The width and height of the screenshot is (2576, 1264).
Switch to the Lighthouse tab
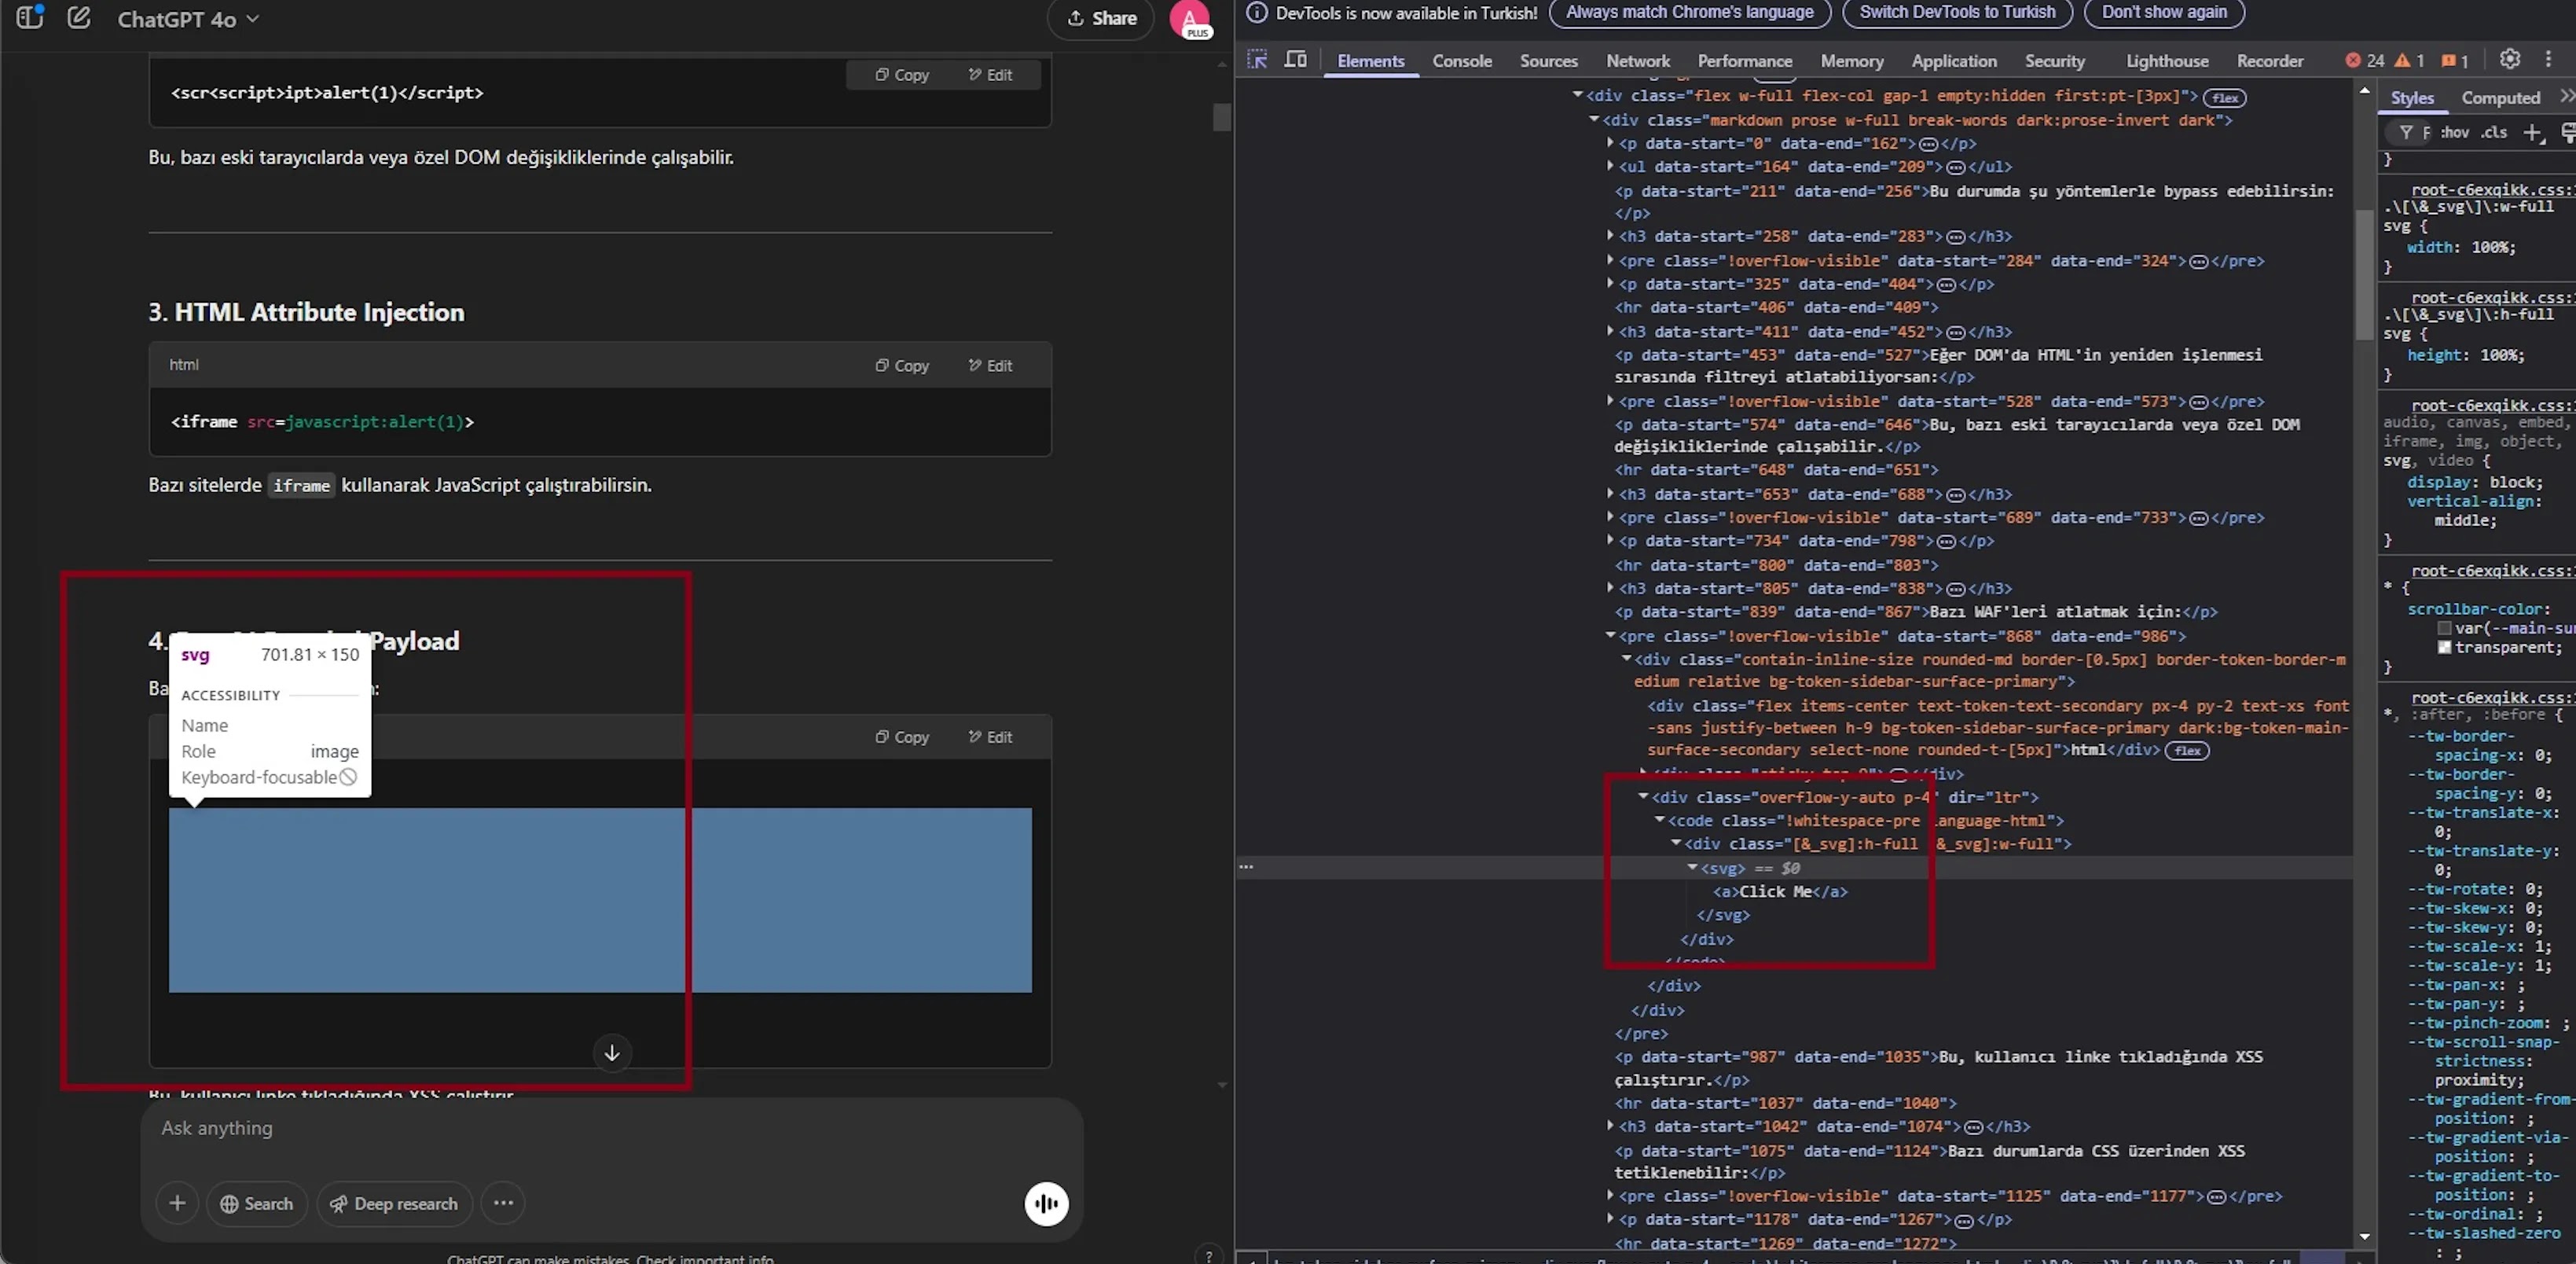[x=2166, y=61]
